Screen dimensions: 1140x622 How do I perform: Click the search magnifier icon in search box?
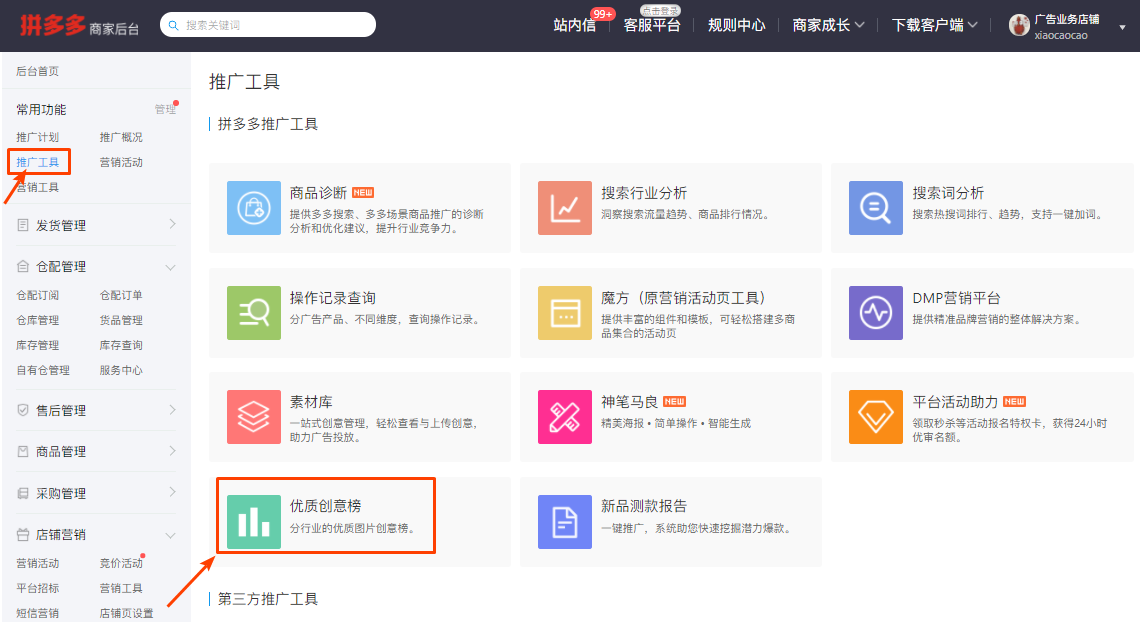pos(173,25)
